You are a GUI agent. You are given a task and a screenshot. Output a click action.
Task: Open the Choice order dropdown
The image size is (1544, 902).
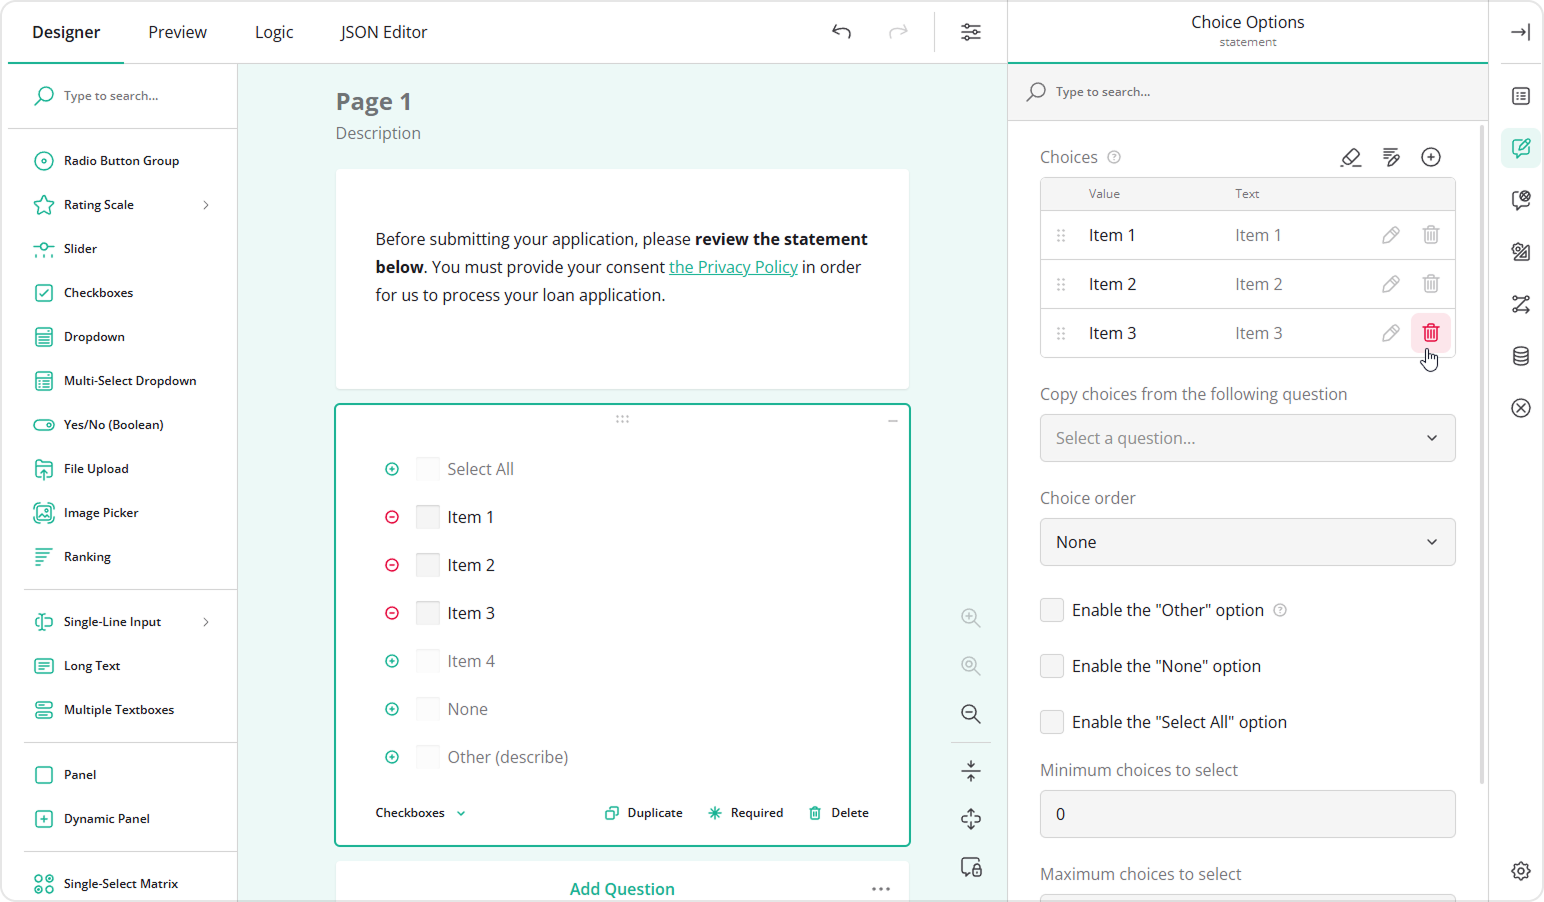[x=1247, y=542]
